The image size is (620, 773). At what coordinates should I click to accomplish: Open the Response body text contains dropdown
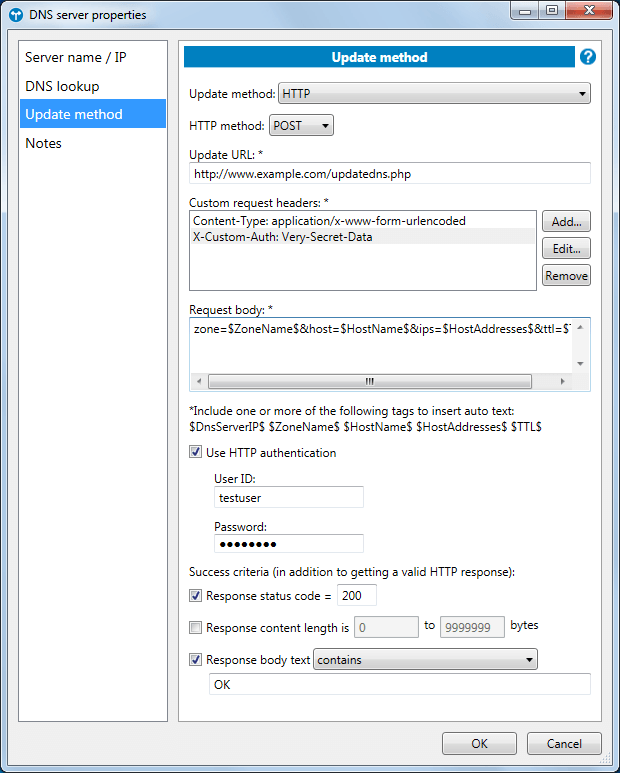click(x=426, y=660)
